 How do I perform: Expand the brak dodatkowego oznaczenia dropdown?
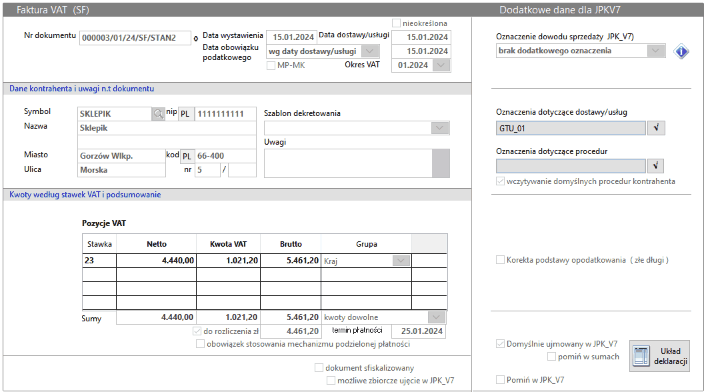[x=656, y=51]
